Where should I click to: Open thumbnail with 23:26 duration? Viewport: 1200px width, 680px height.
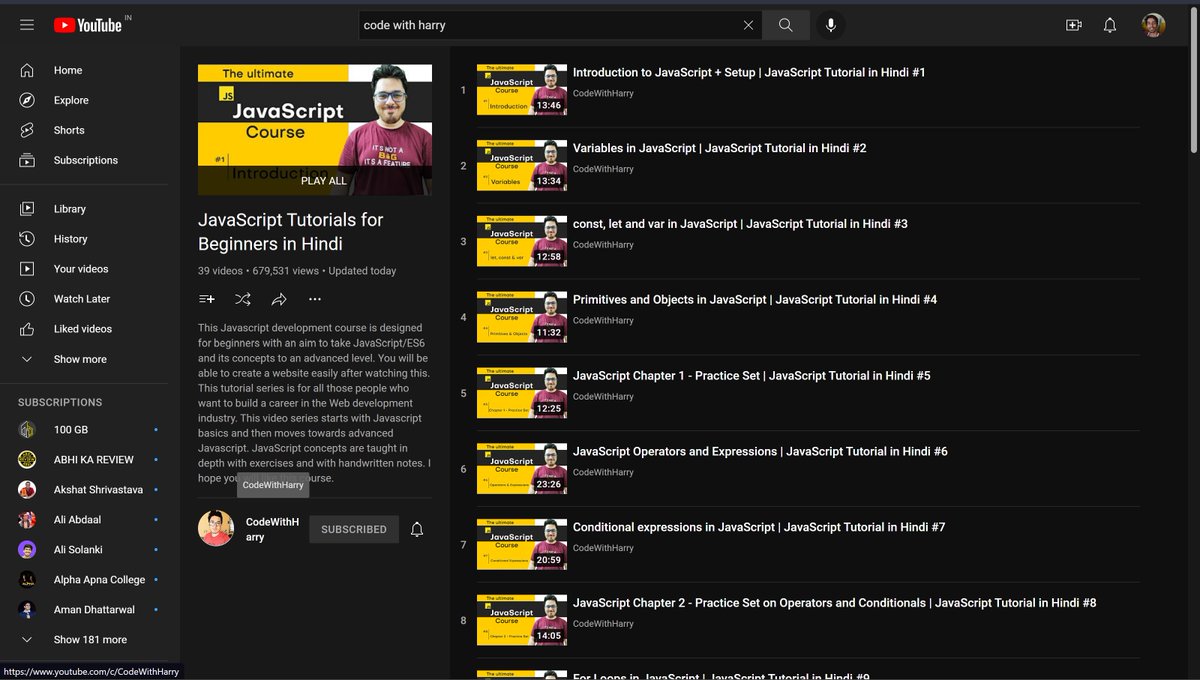522,469
